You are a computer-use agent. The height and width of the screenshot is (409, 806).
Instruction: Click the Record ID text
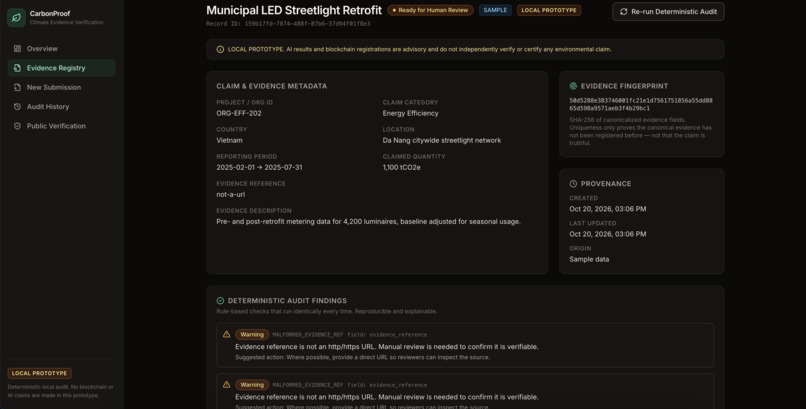288,24
